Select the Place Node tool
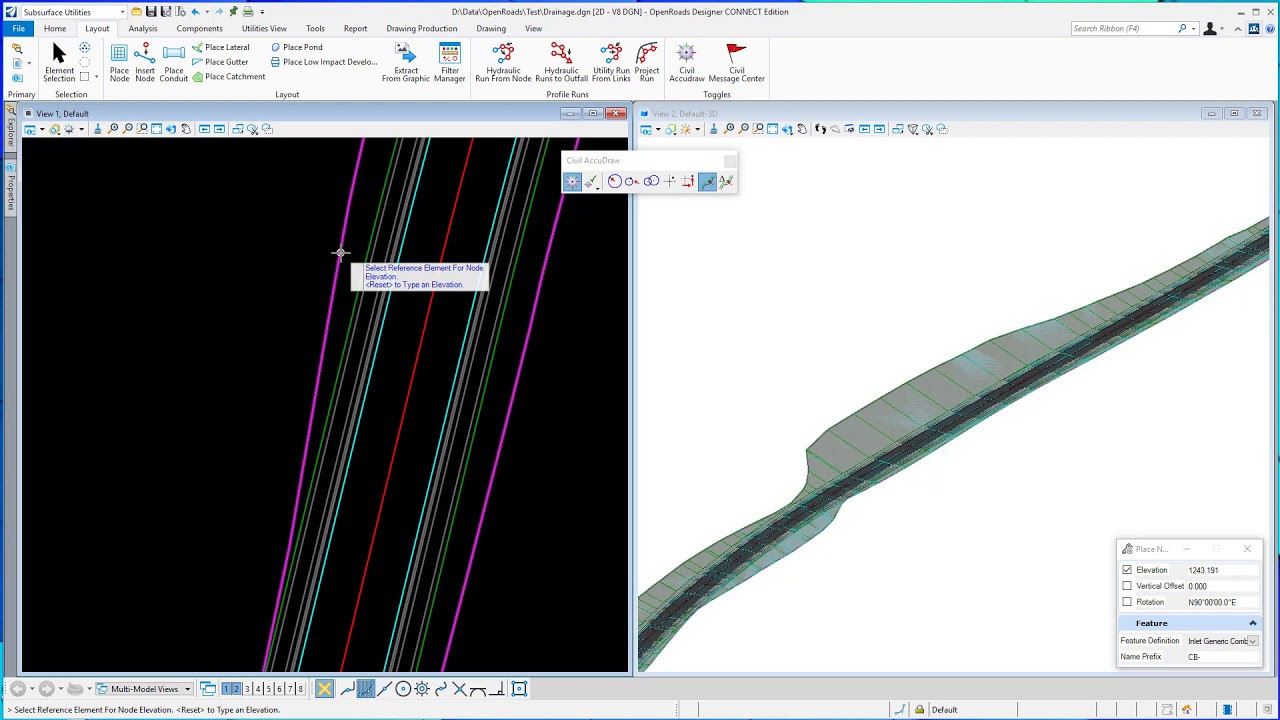The height and width of the screenshot is (720, 1280). point(119,62)
